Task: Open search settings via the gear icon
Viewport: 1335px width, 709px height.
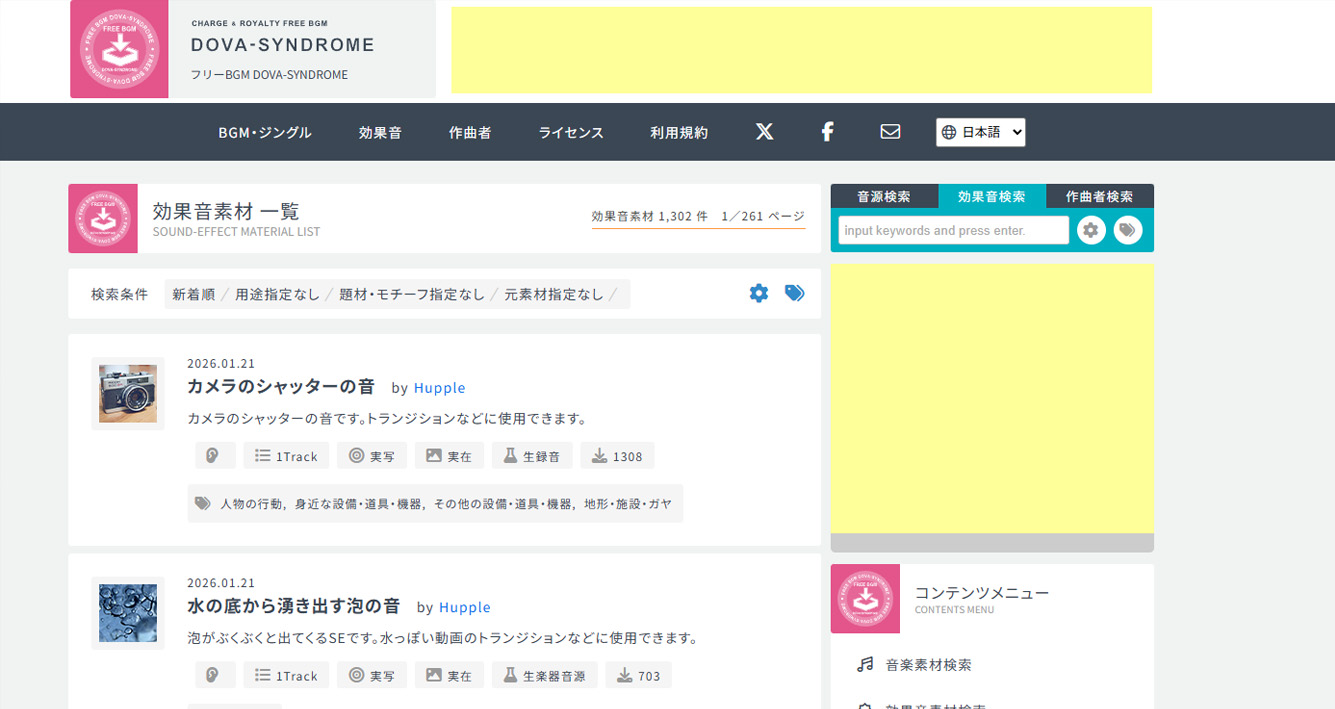Action: pyautogui.click(x=1090, y=230)
